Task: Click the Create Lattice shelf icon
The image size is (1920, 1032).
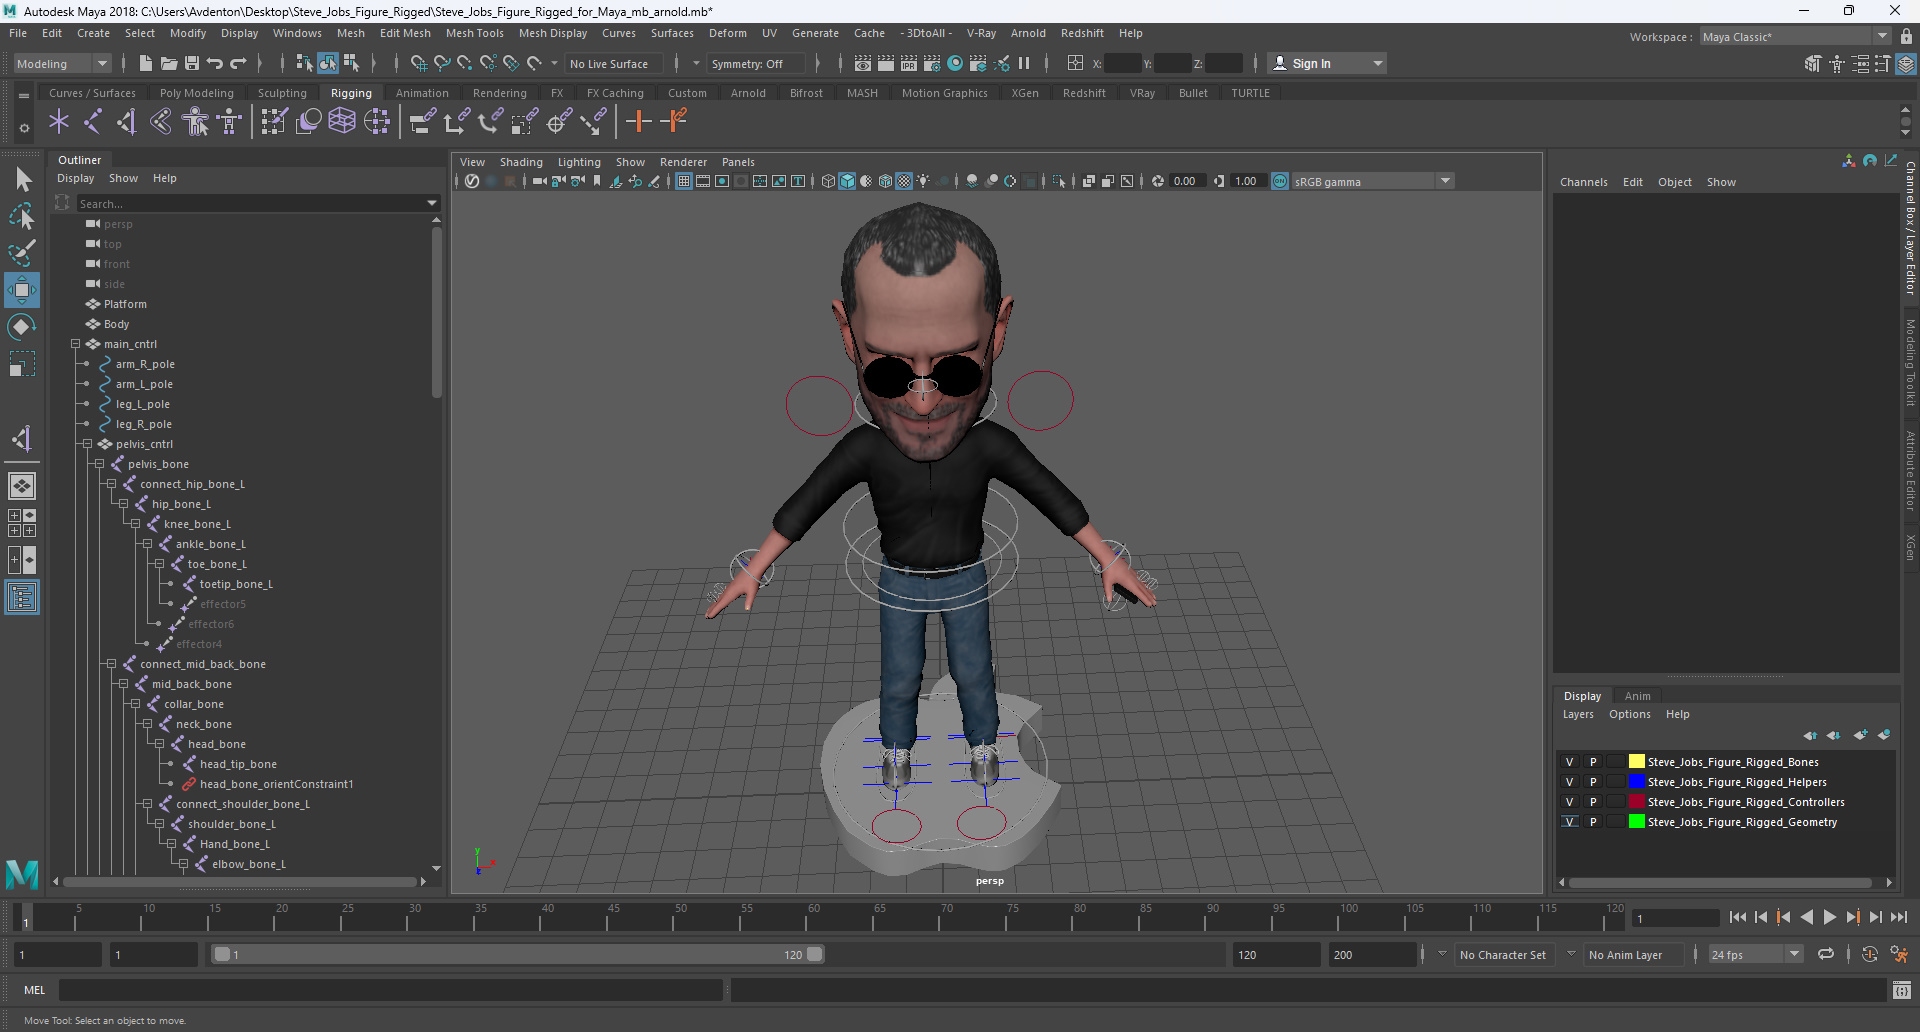Action: (342, 122)
